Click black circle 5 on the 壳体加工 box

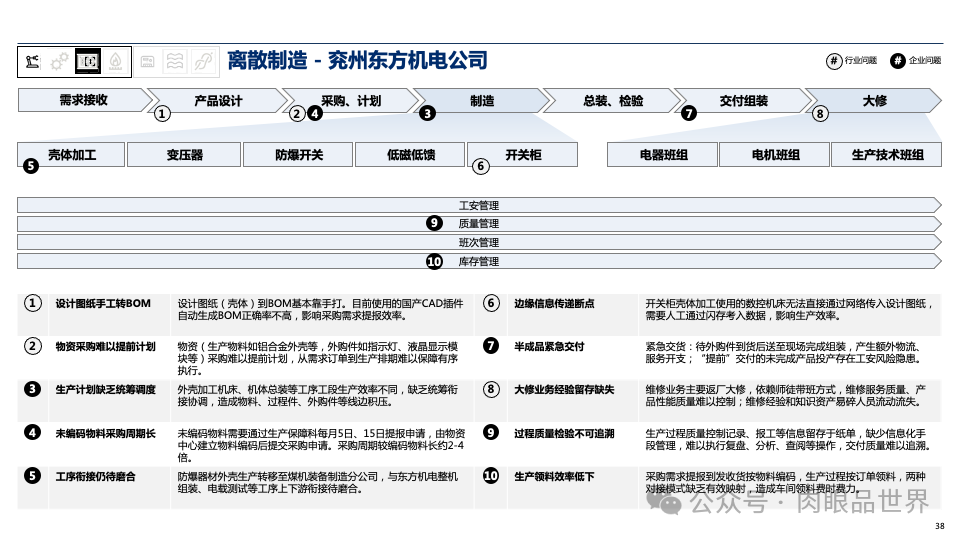(x=31, y=166)
